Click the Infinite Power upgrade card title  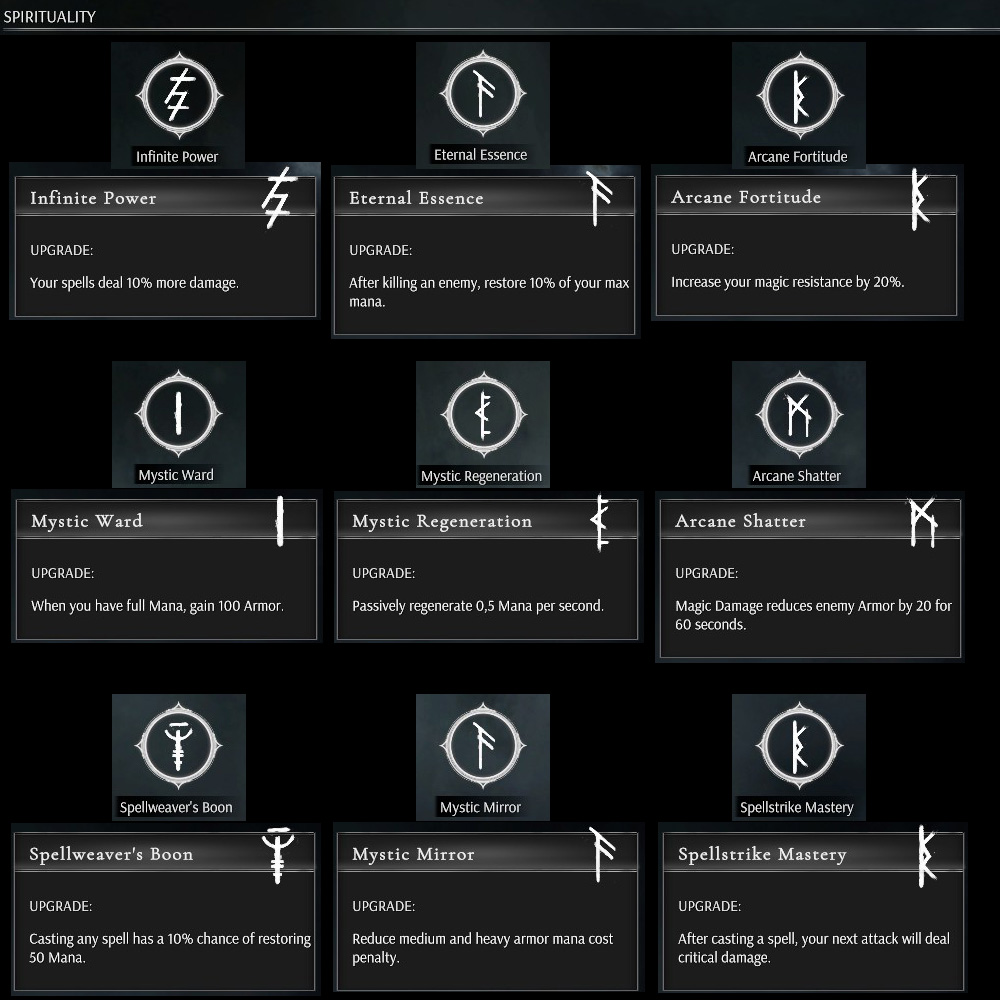pyautogui.click(x=93, y=198)
